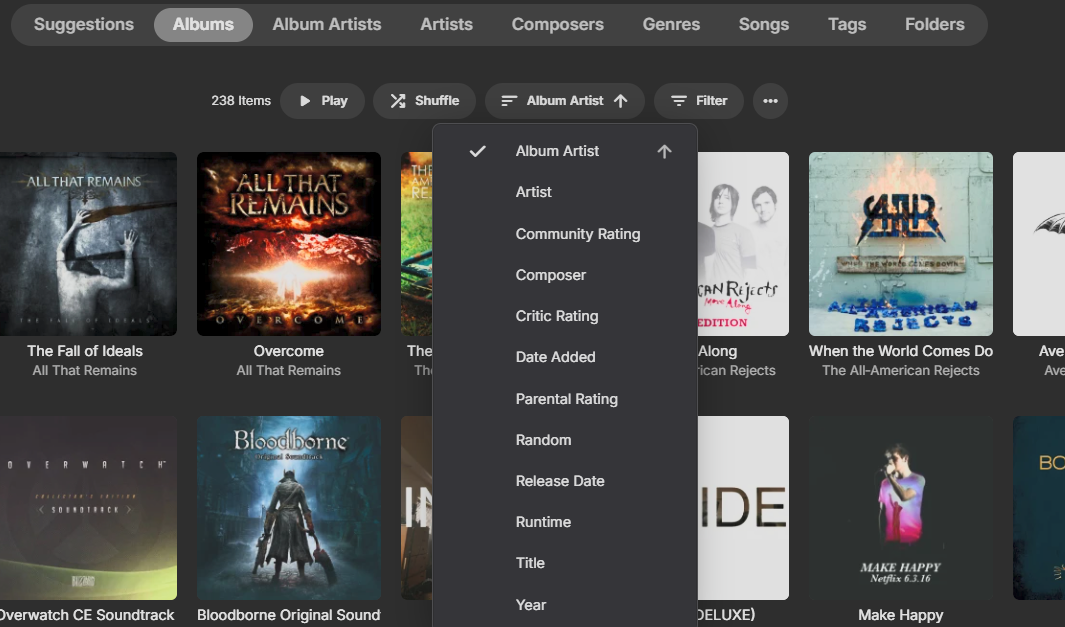Open the three-dot more options menu
The width and height of the screenshot is (1065, 627).
pos(770,101)
